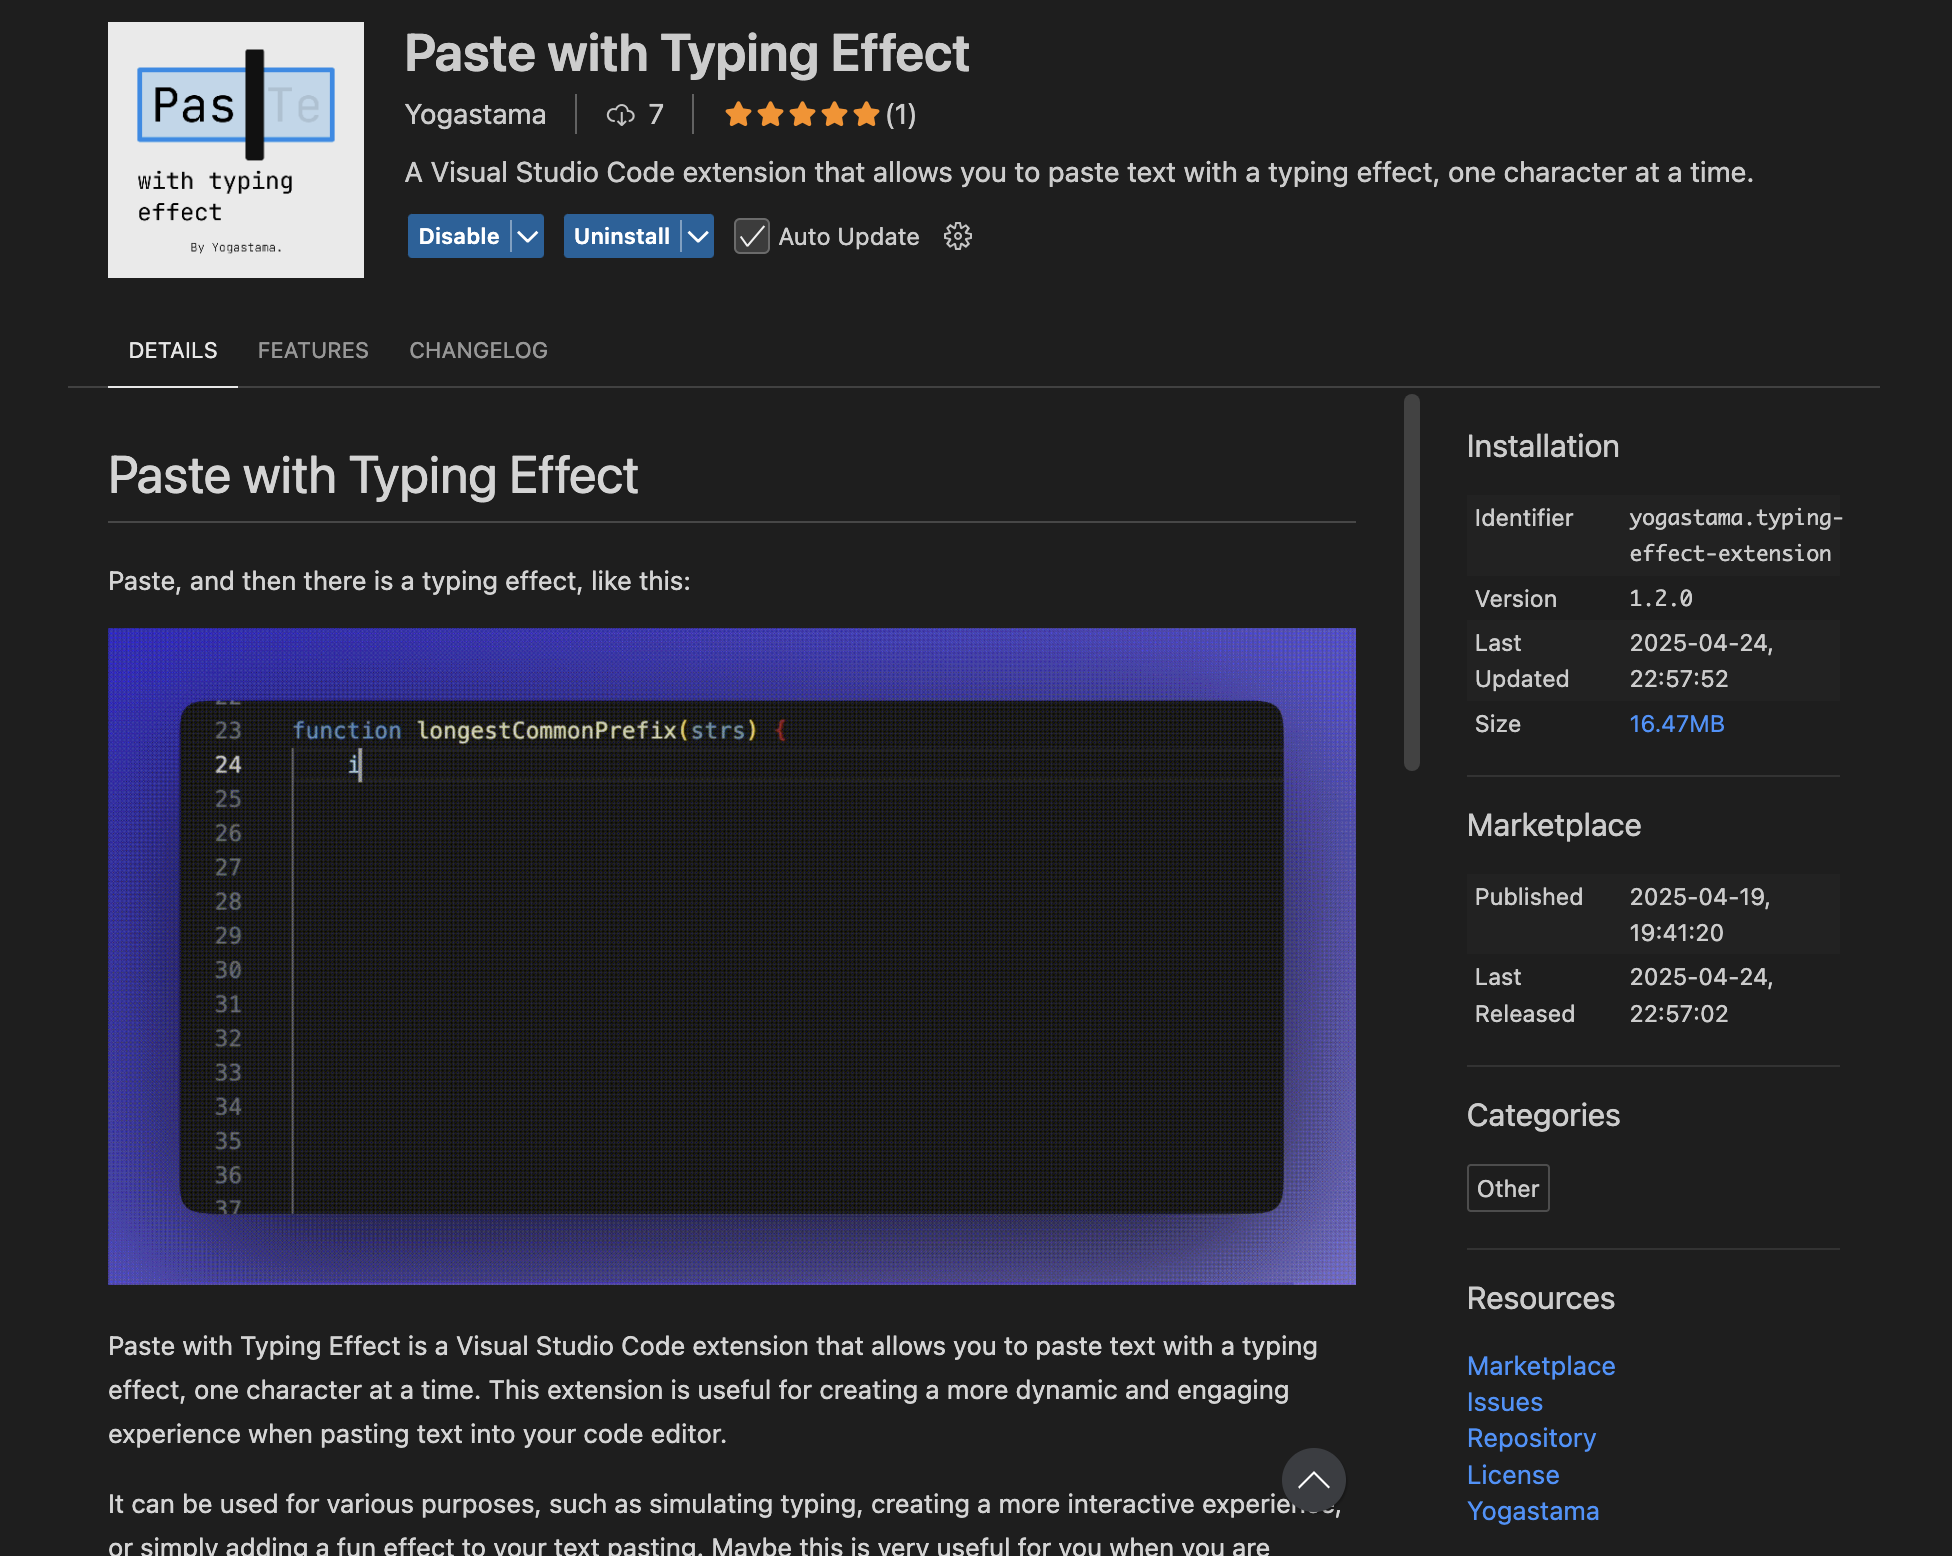The height and width of the screenshot is (1556, 1952).
Task: Click the Published date 2025-04-19
Action: click(x=1699, y=897)
